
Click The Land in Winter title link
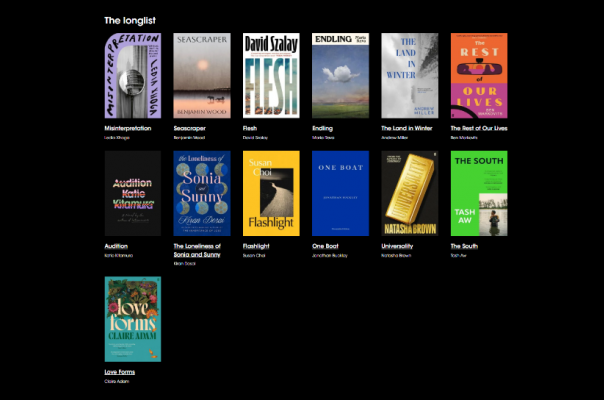(407, 128)
